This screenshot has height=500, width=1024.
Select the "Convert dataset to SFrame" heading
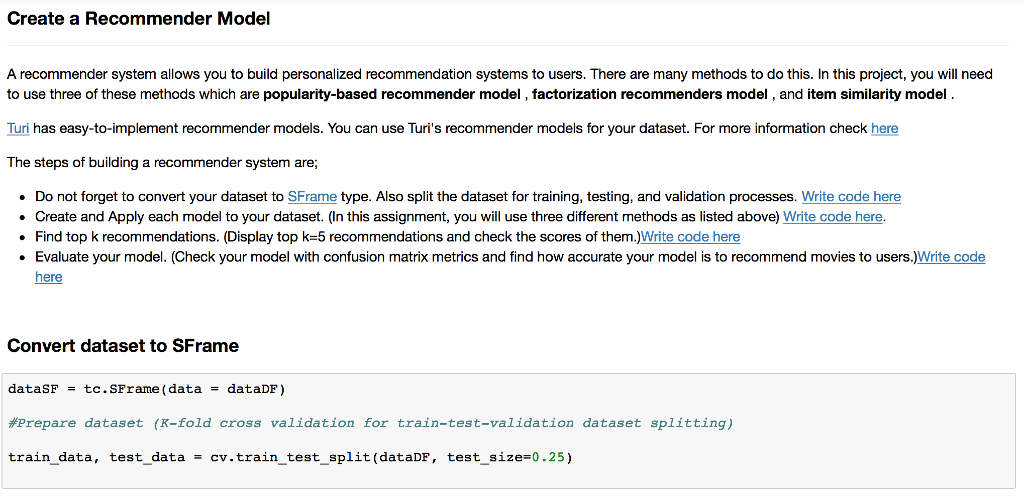click(x=123, y=346)
